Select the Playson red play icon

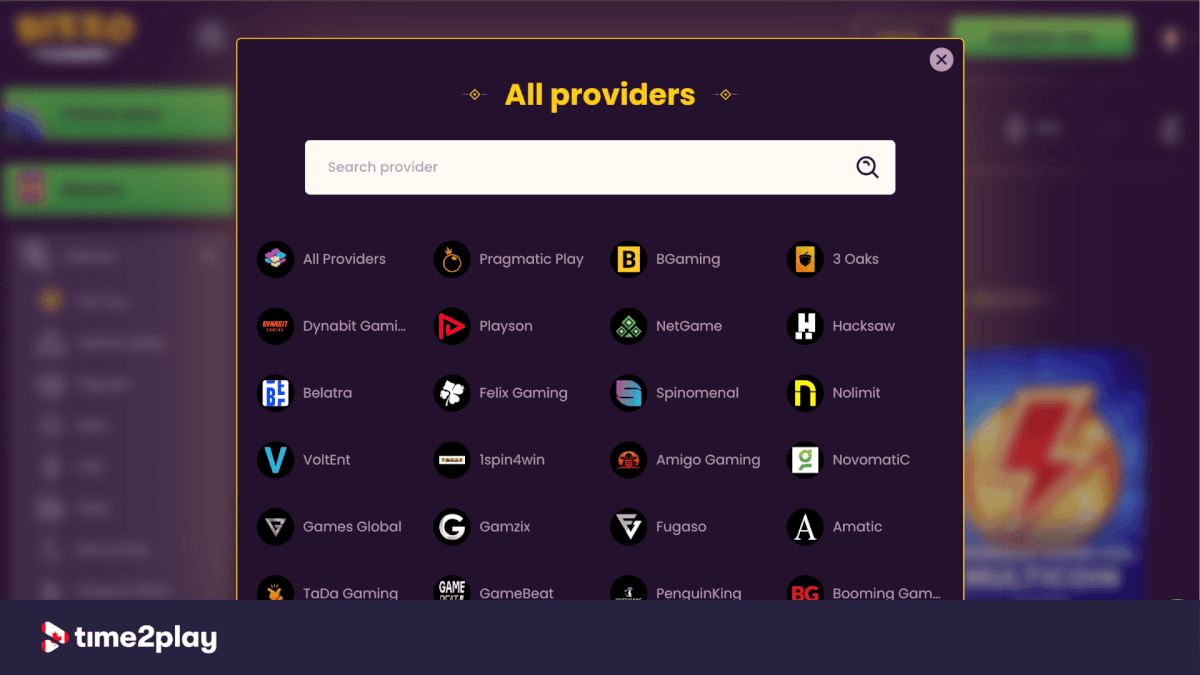[x=452, y=326]
